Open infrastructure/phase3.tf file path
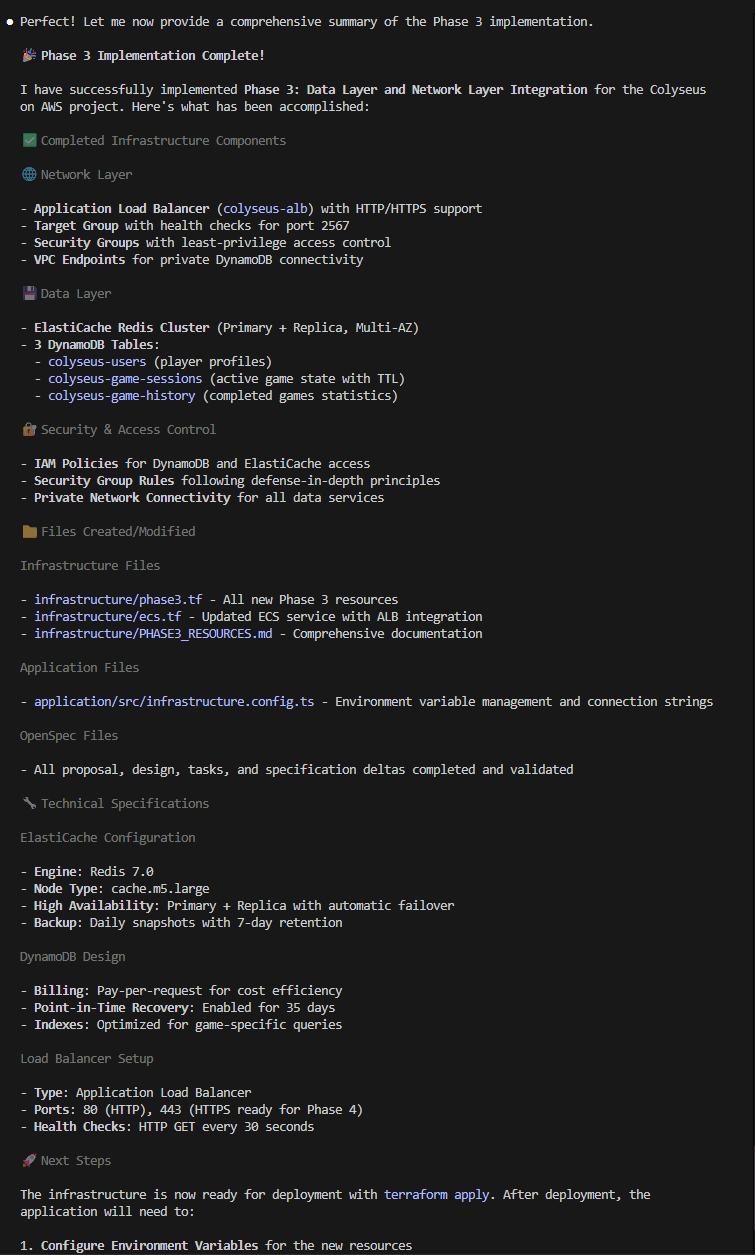Image resolution: width=755 pixels, height=1255 pixels. [118, 600]
